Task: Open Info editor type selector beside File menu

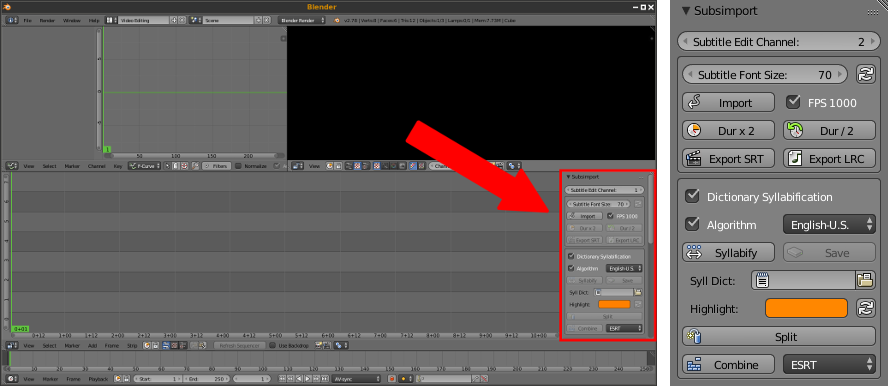Action: click(12, 20)
